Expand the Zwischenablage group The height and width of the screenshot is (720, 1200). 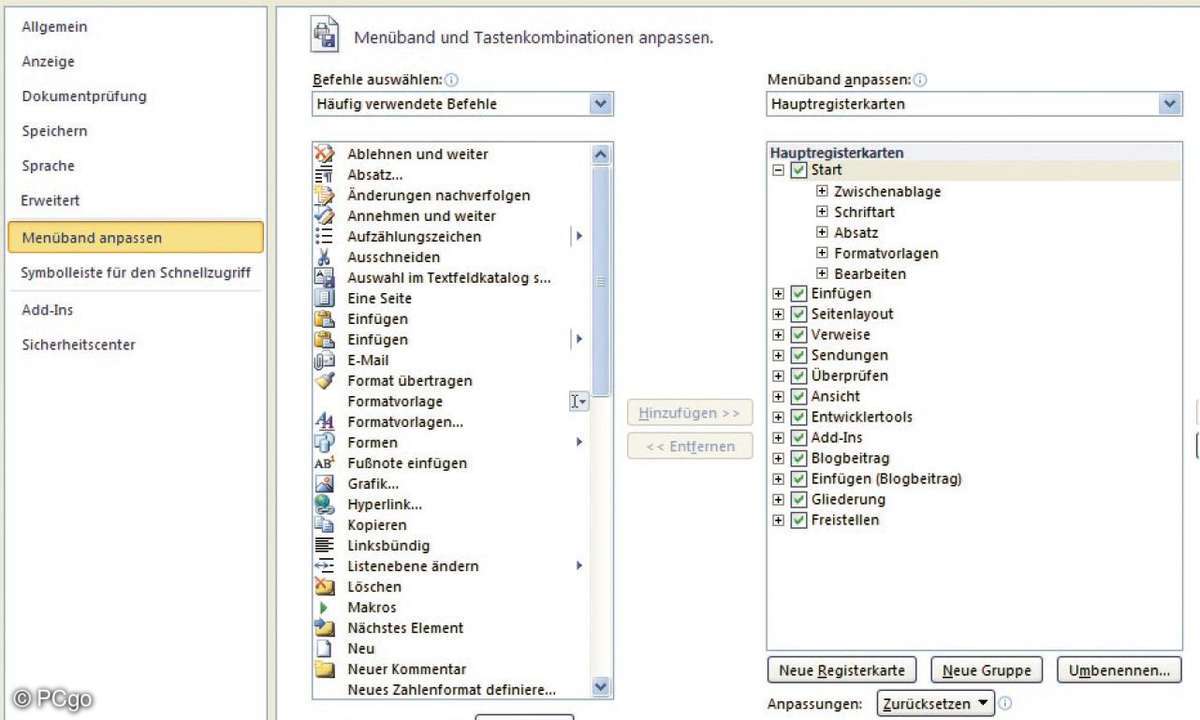(823, 191)
